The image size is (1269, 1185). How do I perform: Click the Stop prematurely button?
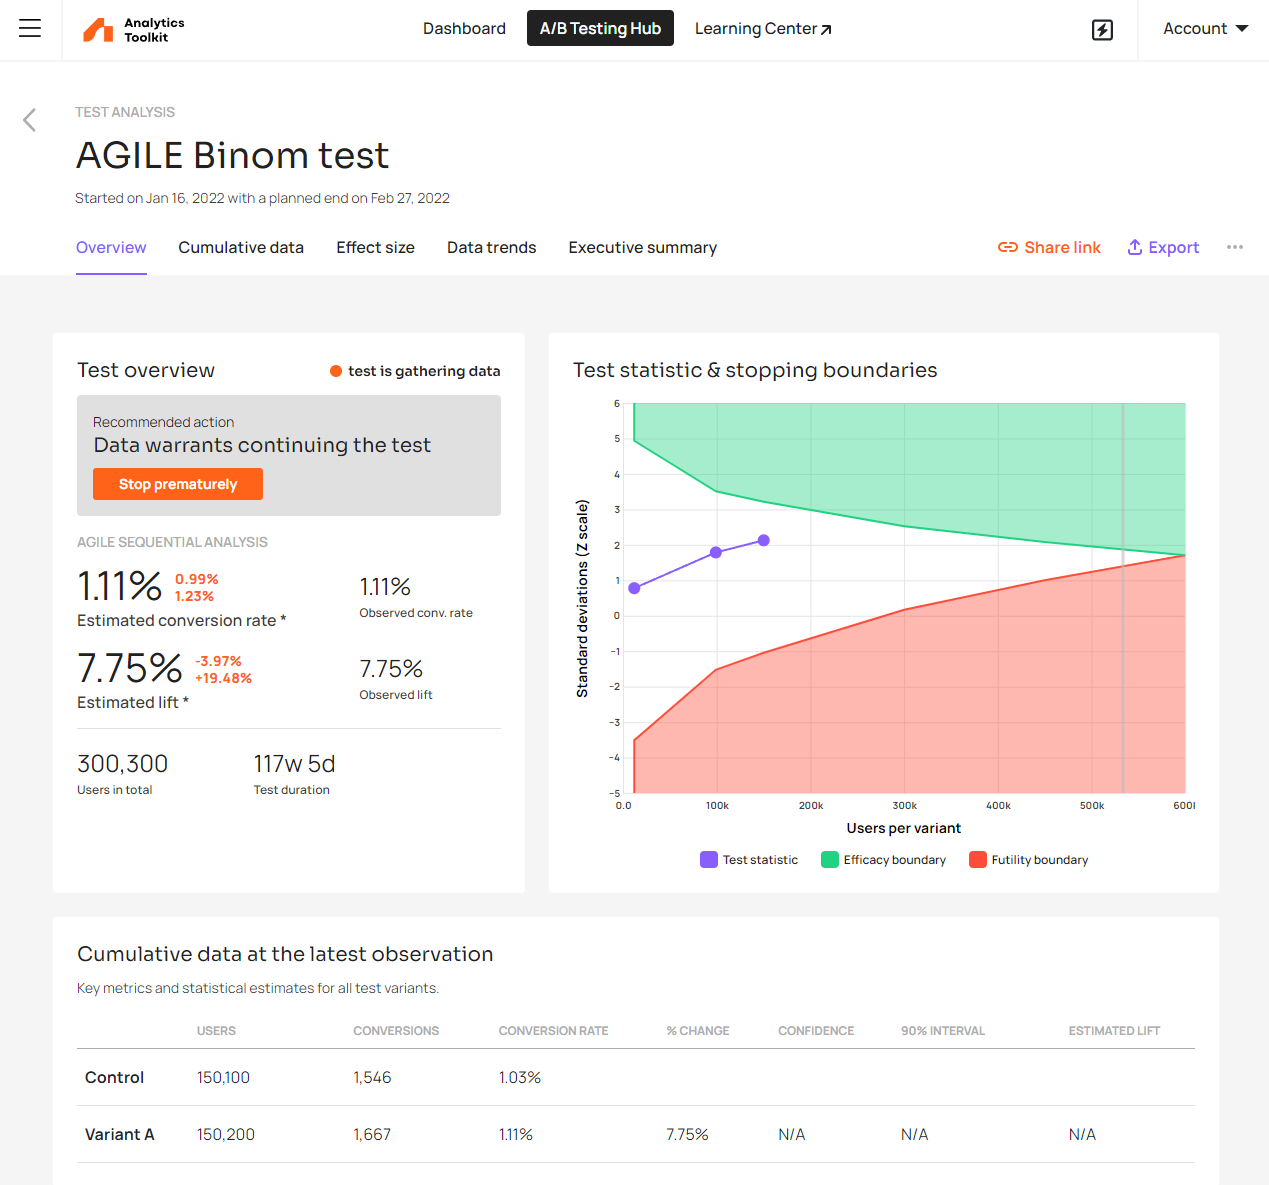tap(177, 484)
